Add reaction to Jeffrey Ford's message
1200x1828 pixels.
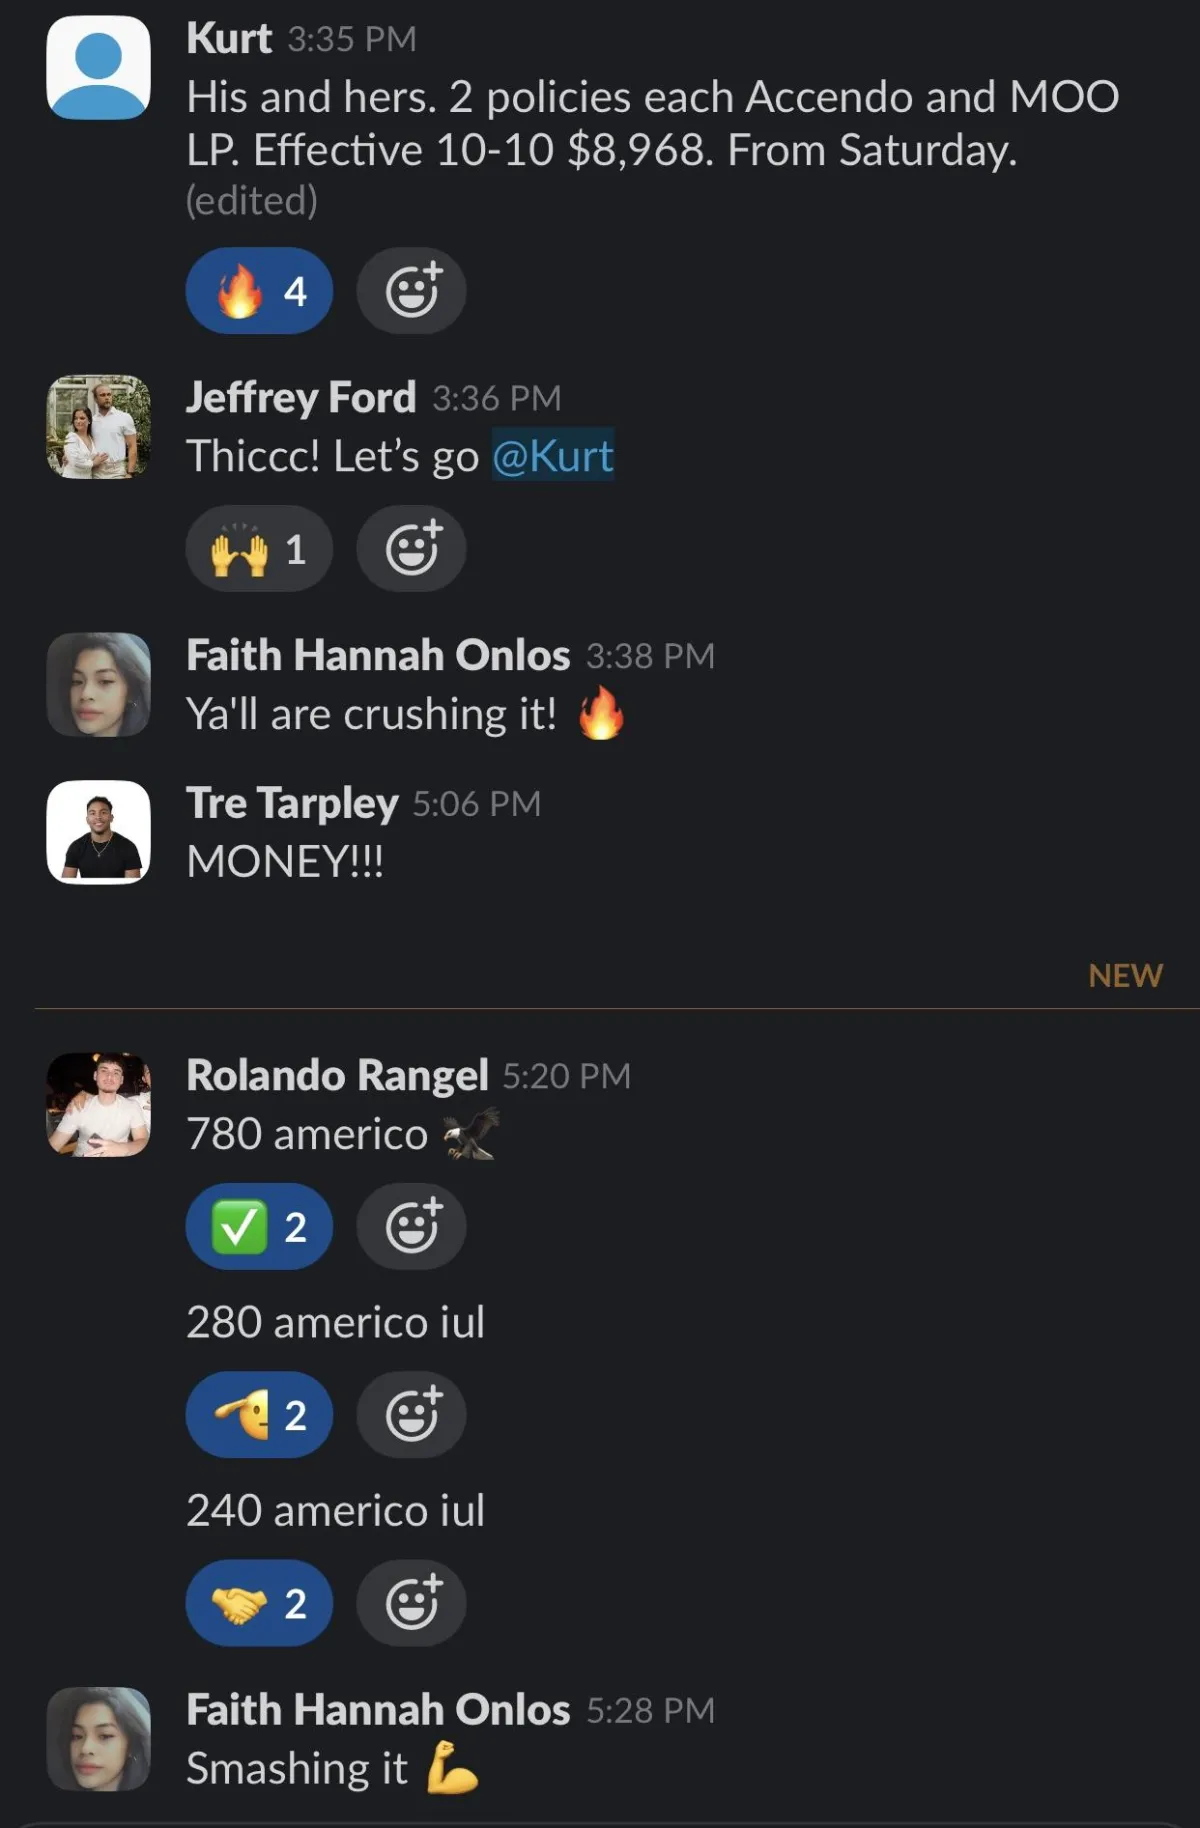click(411, 548)
